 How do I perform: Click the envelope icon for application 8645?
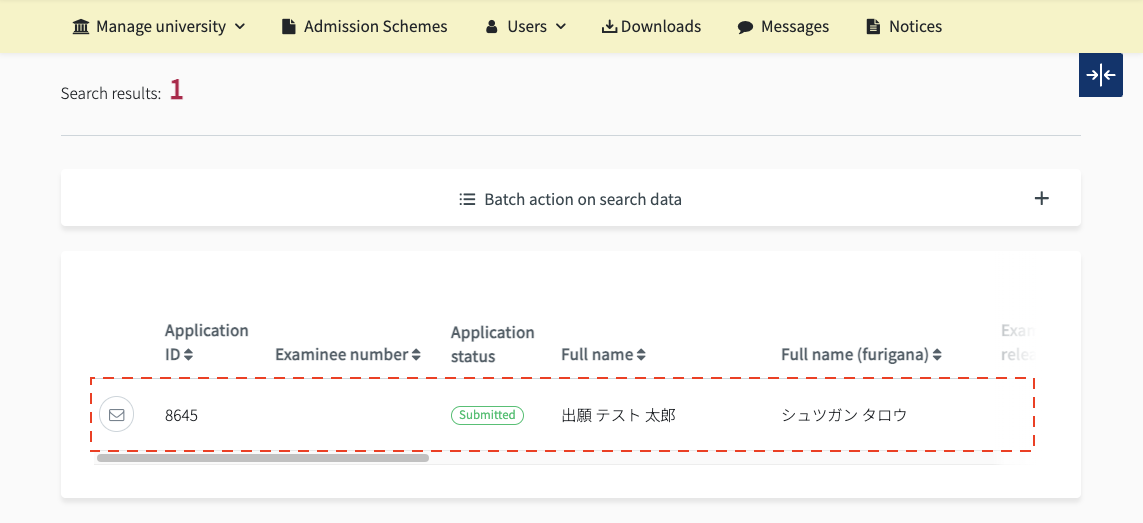pos(117,415)
